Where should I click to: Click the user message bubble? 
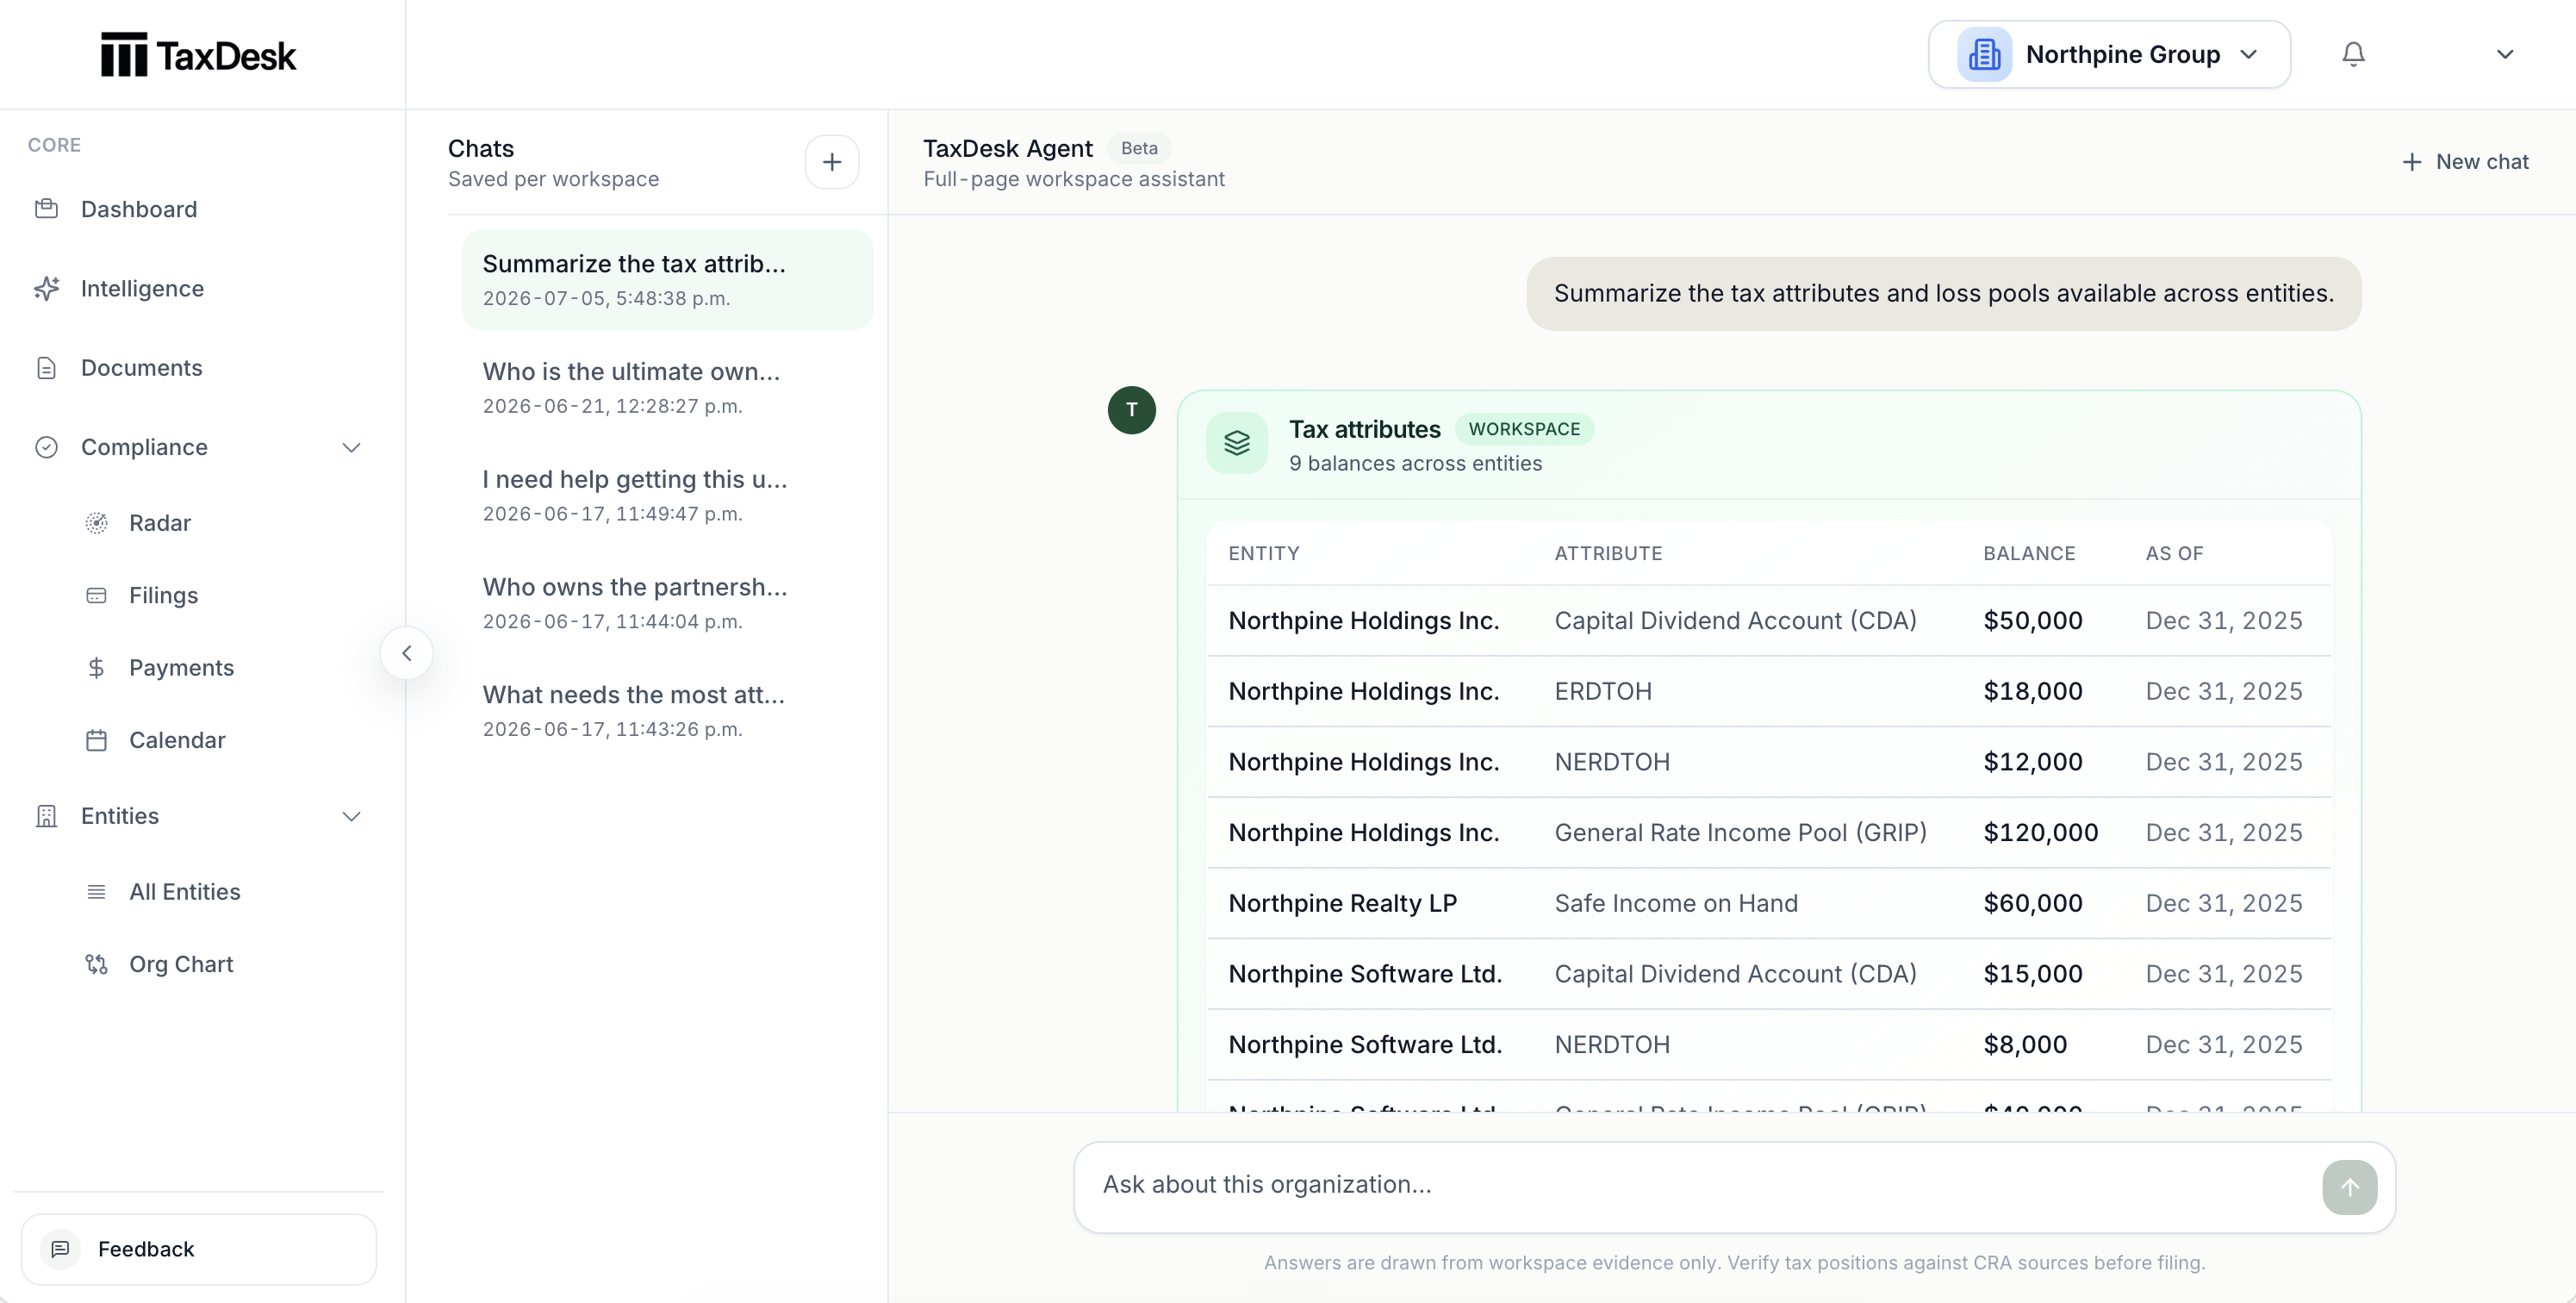[1943, 294]
